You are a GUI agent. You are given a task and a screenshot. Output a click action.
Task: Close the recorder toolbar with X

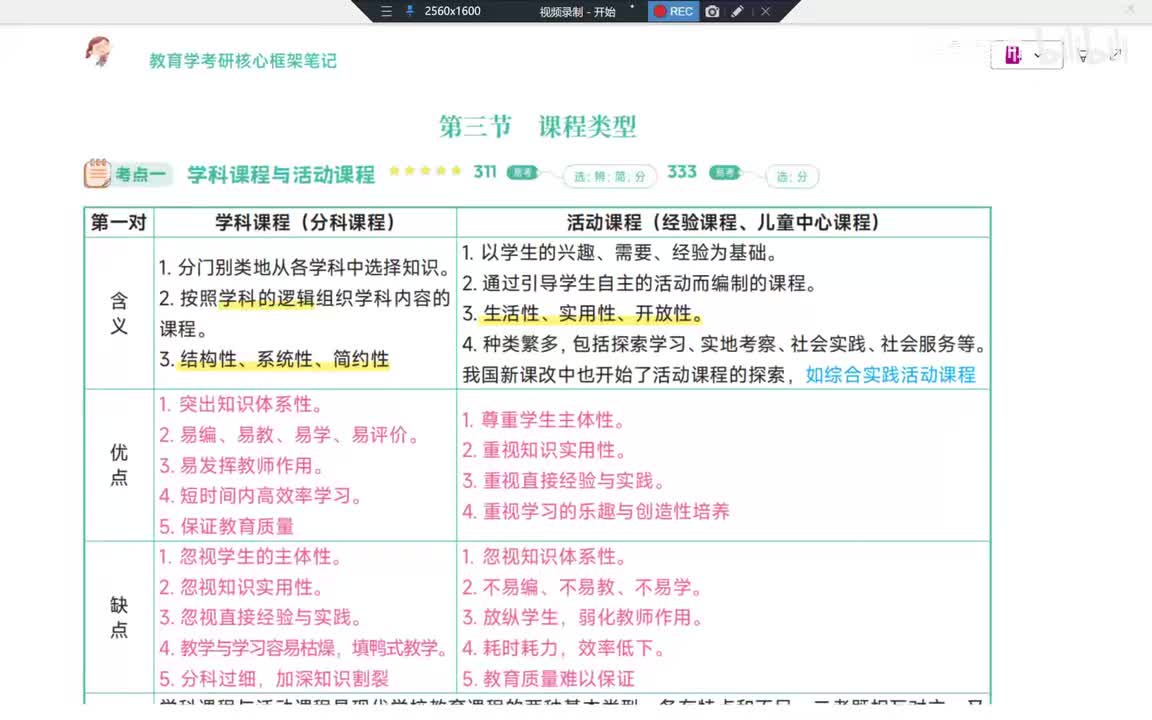point(765,11)
